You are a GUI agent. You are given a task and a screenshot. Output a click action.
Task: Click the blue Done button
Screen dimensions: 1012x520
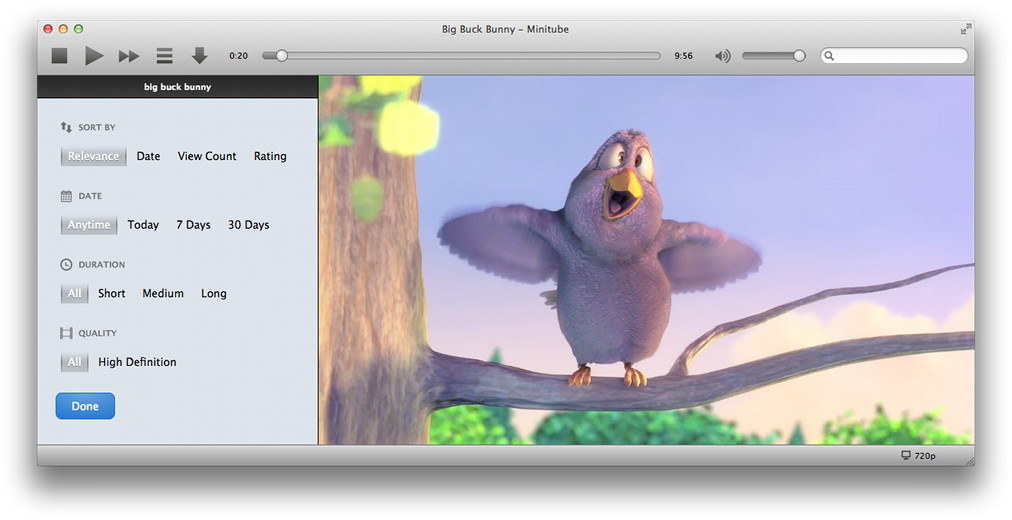click(x=85, y=406)
